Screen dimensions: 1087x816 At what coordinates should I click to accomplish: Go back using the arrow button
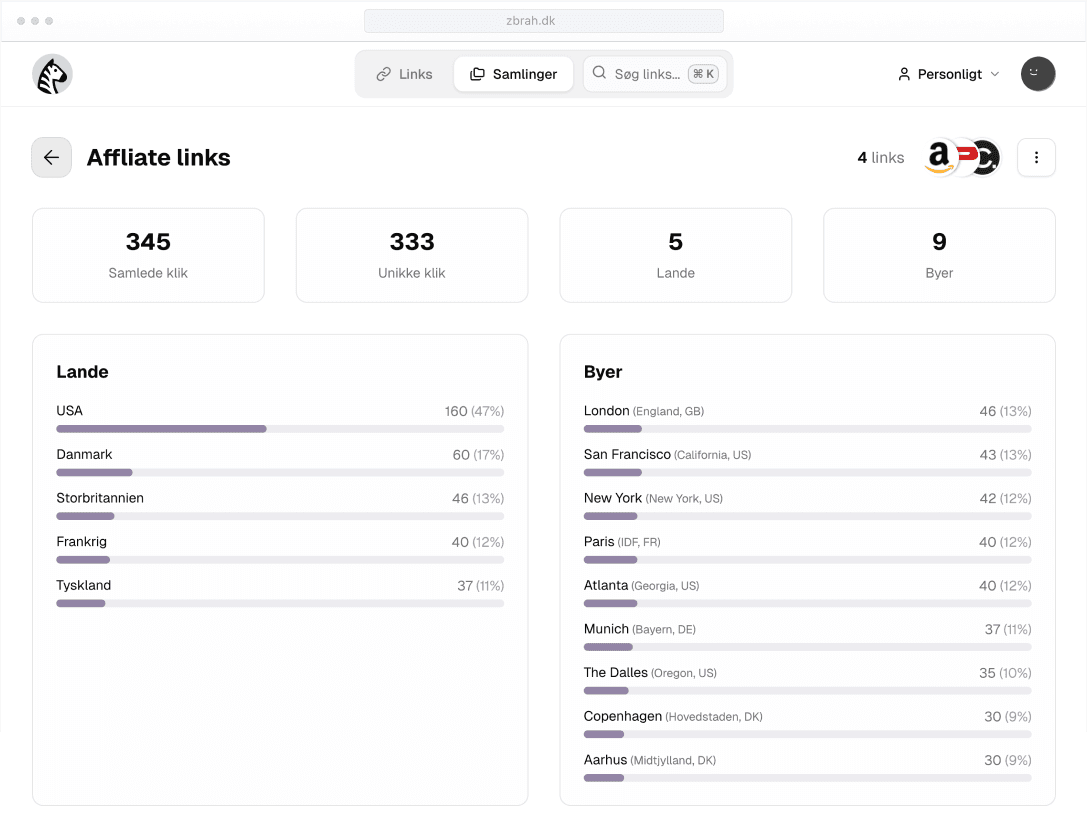pyautogui.click(x=51, y=158)
